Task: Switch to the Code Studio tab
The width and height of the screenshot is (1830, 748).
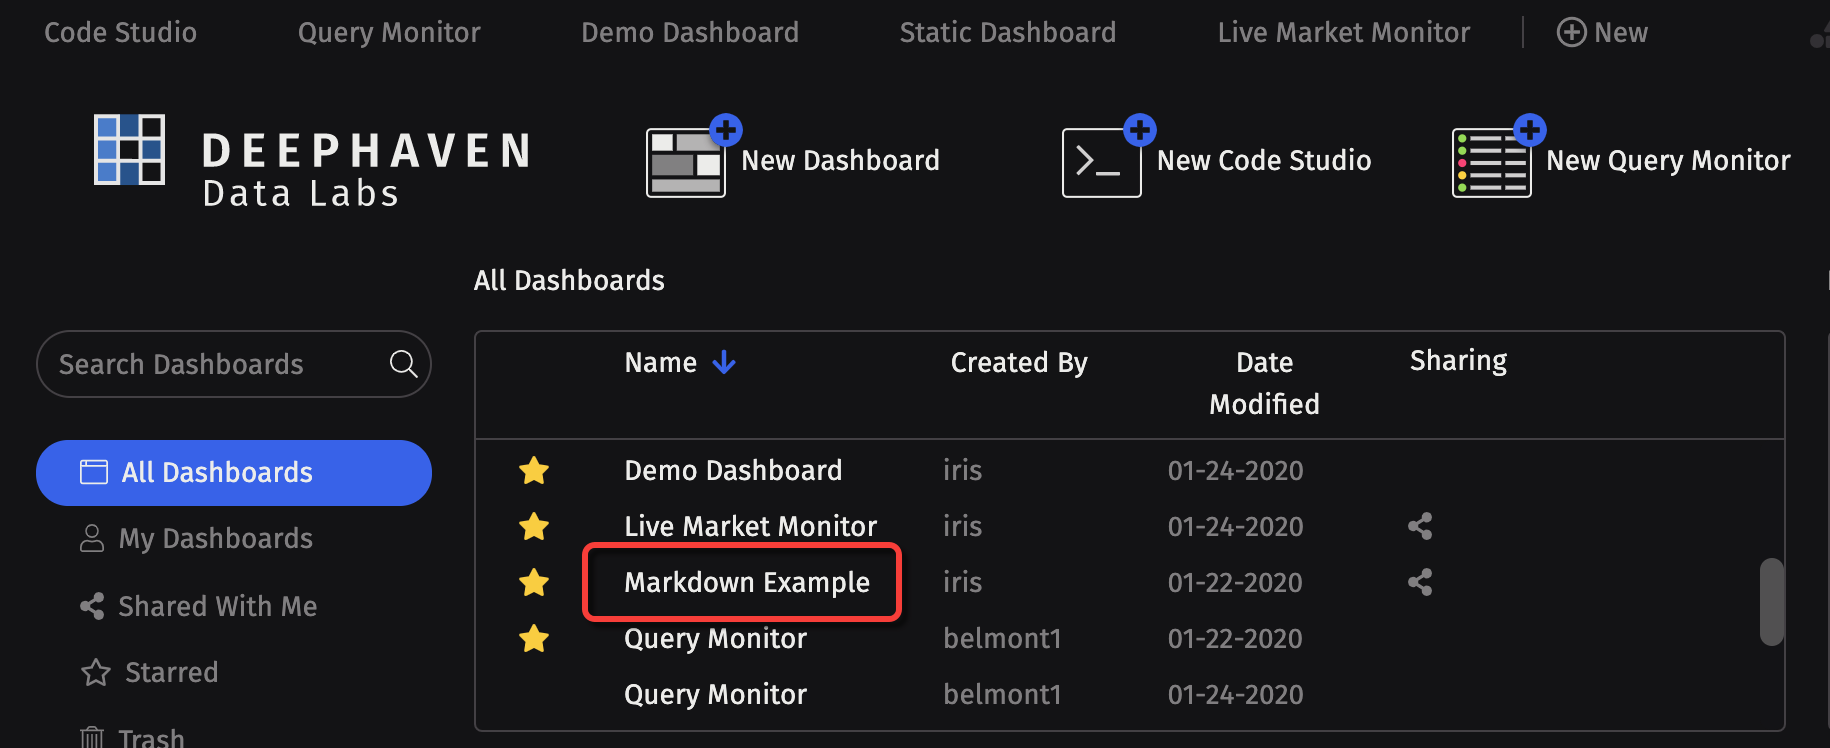Action: 121,32
